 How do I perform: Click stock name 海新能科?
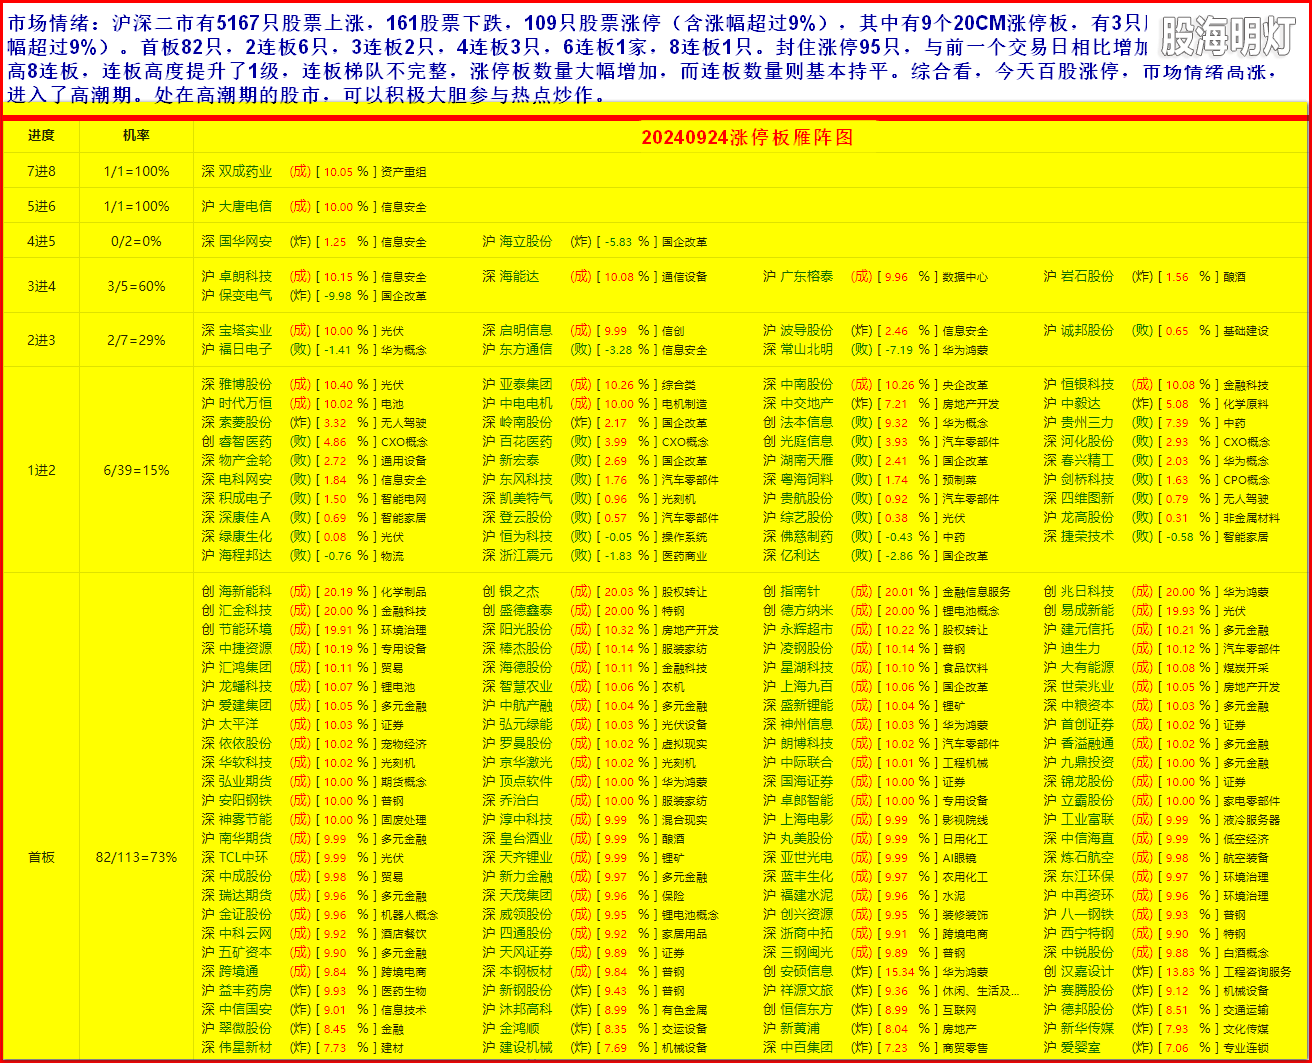pos(245,591)
